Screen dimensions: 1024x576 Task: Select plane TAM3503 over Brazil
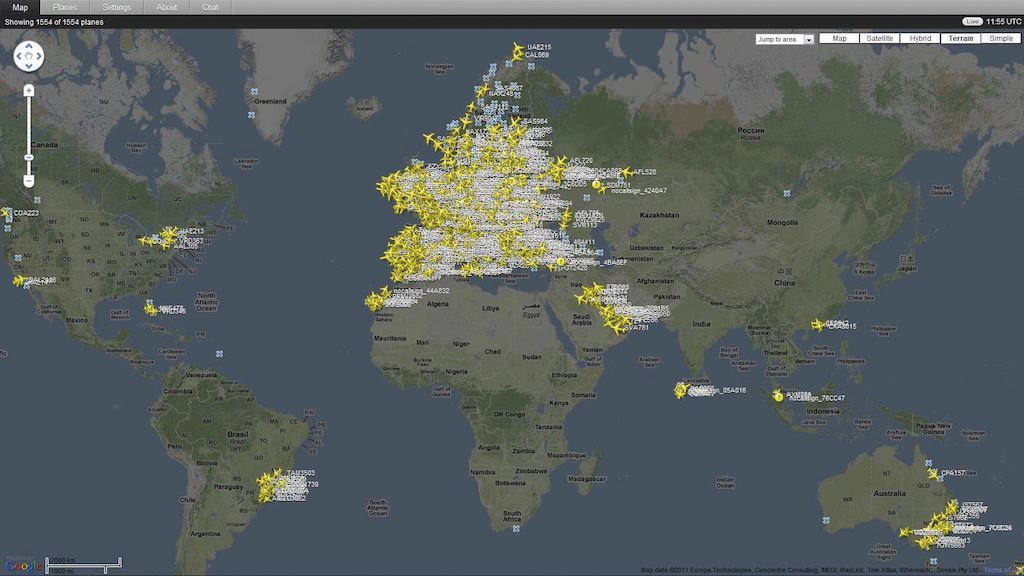pos(277,473)
